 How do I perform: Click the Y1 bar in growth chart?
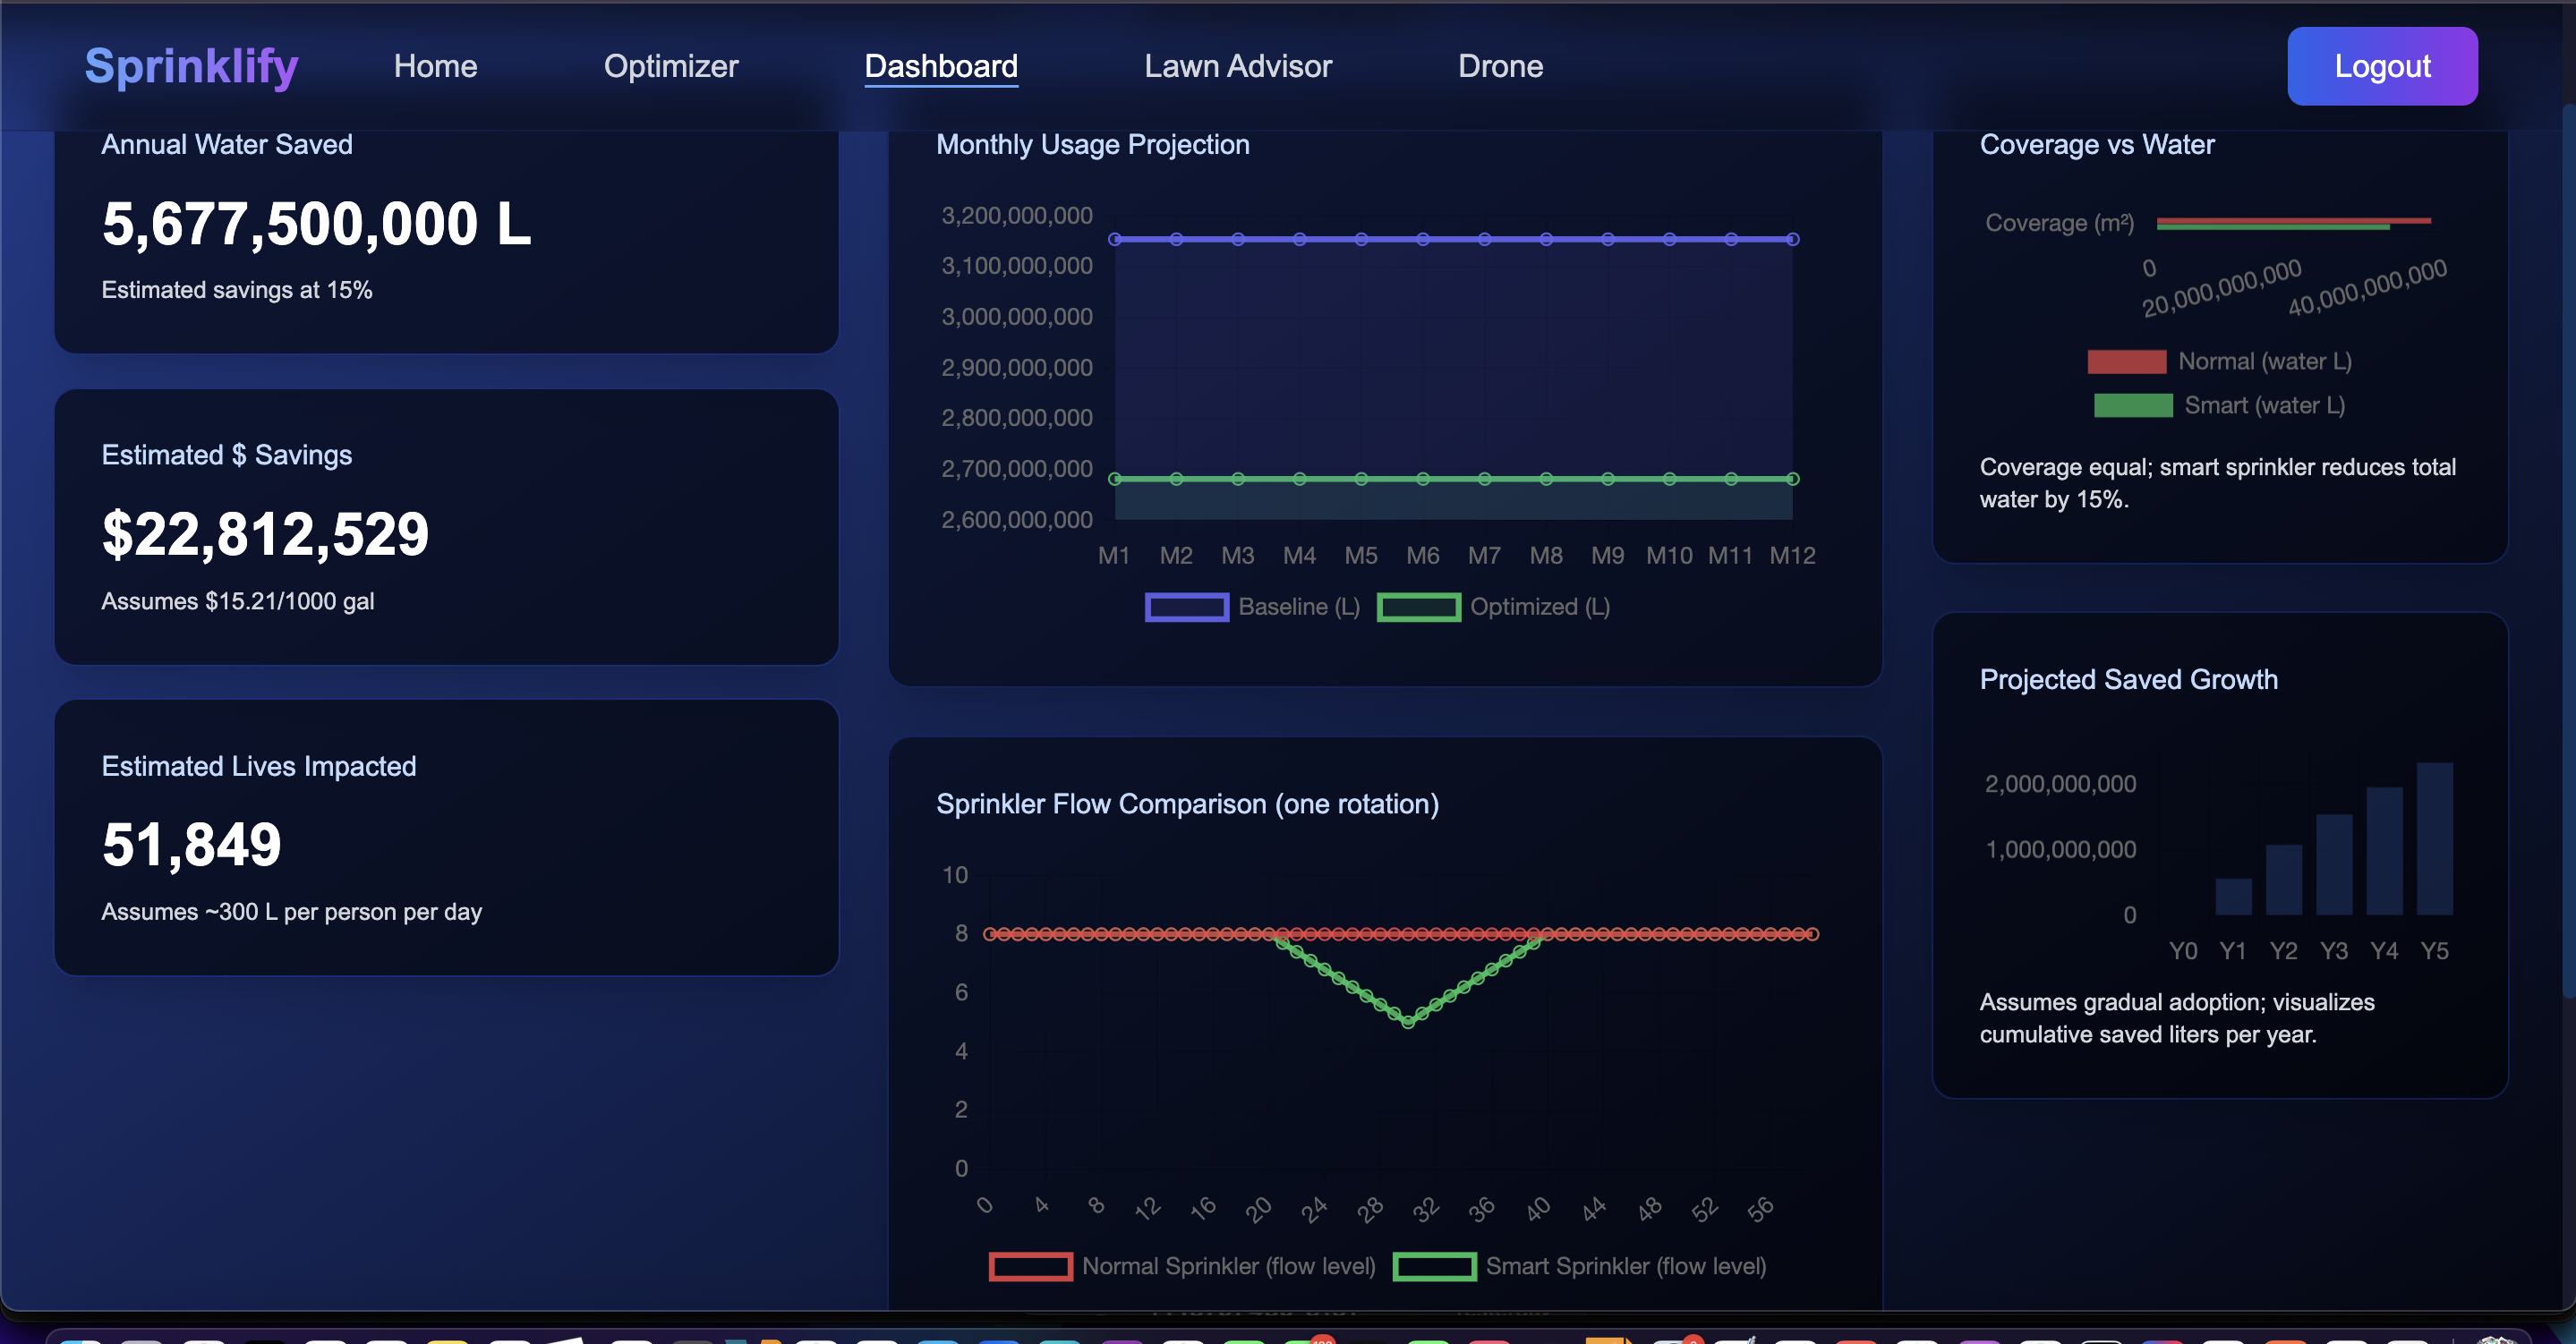tap(2233, 896)
